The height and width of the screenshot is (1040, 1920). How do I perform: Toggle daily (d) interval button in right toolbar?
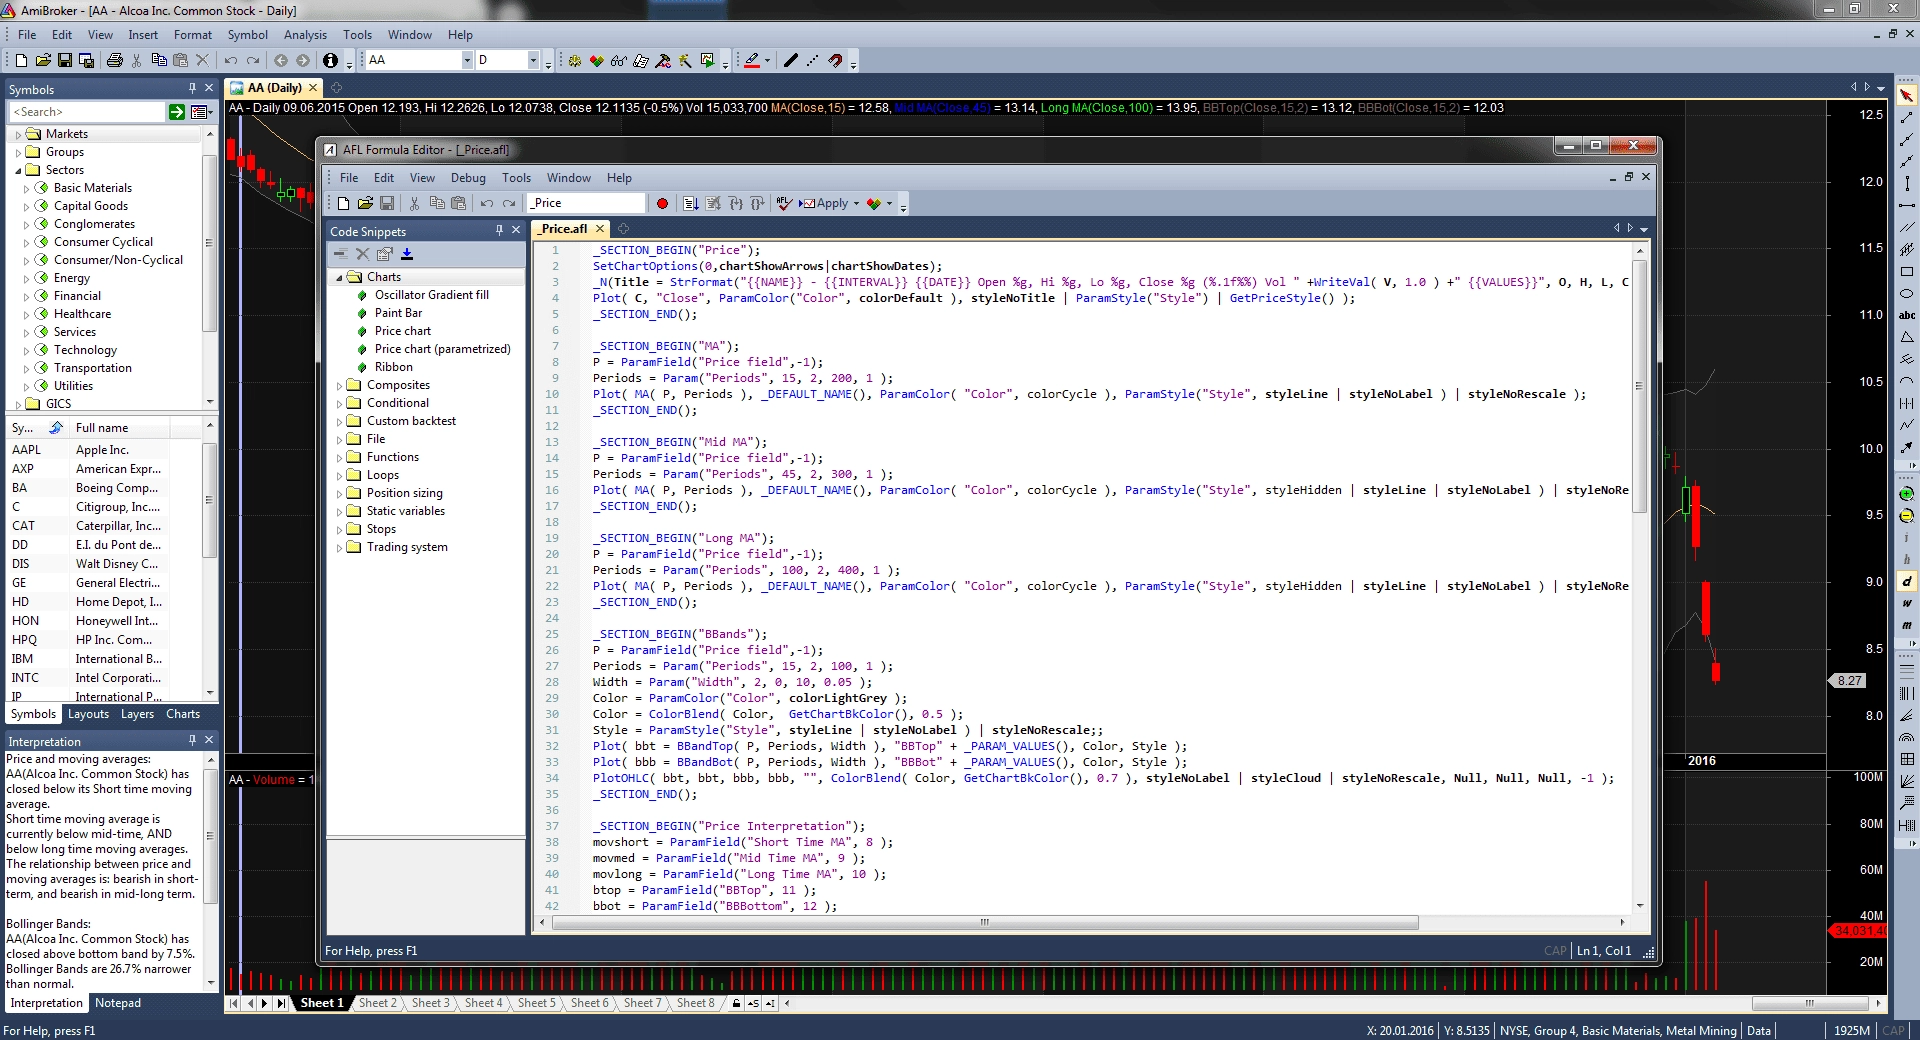click(x=1907, y=581)
